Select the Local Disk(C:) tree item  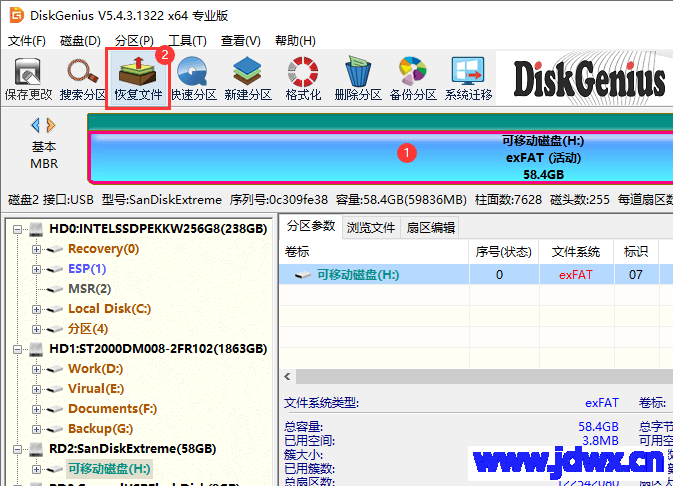pos(109,309)
